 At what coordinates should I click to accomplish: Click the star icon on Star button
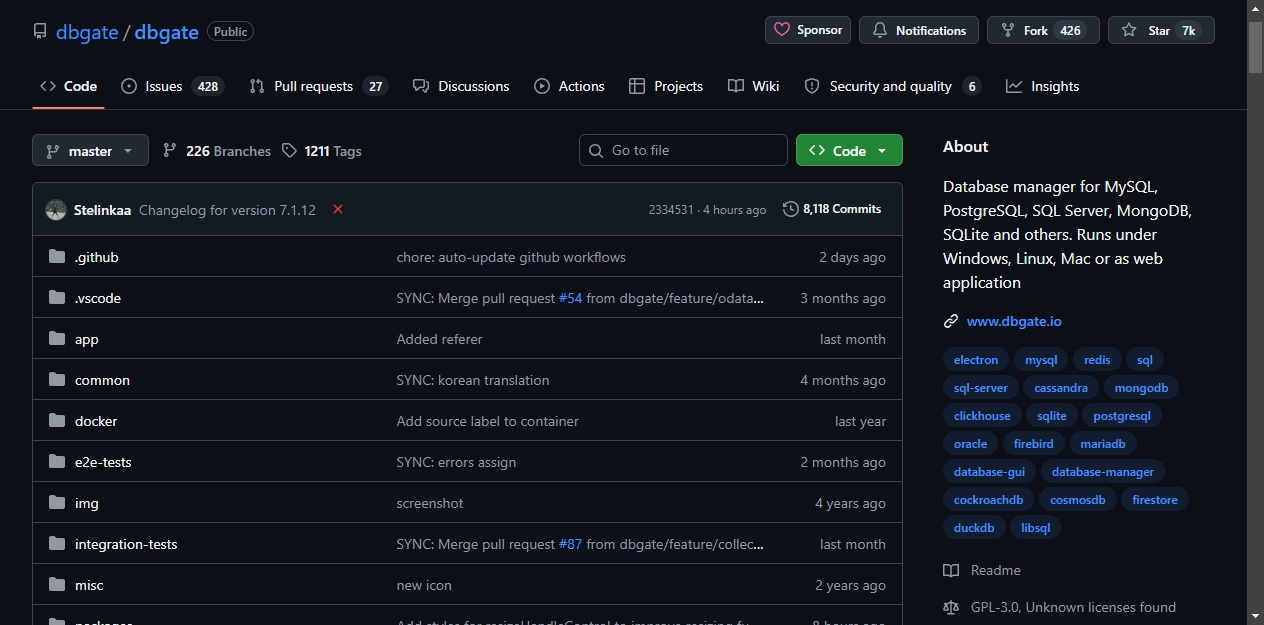coord(1129,30)
